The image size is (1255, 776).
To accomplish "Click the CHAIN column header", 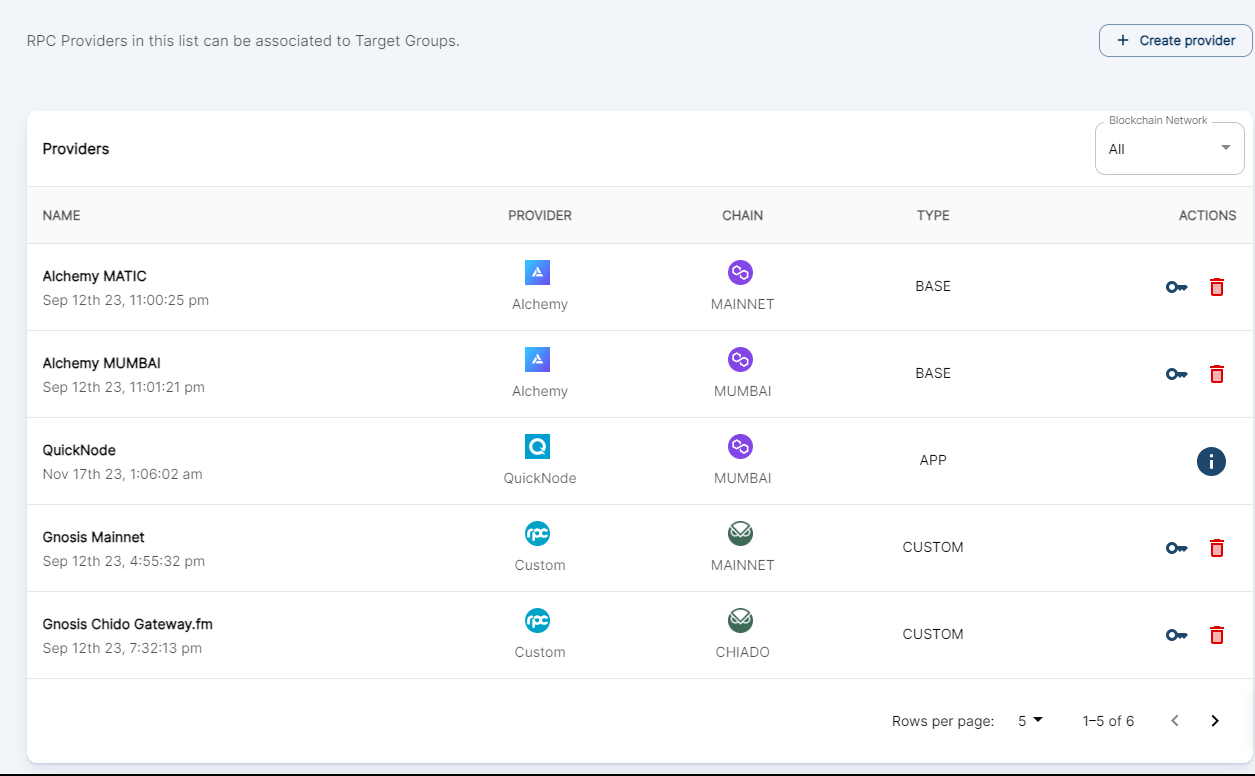I will [x=743, y=216].
